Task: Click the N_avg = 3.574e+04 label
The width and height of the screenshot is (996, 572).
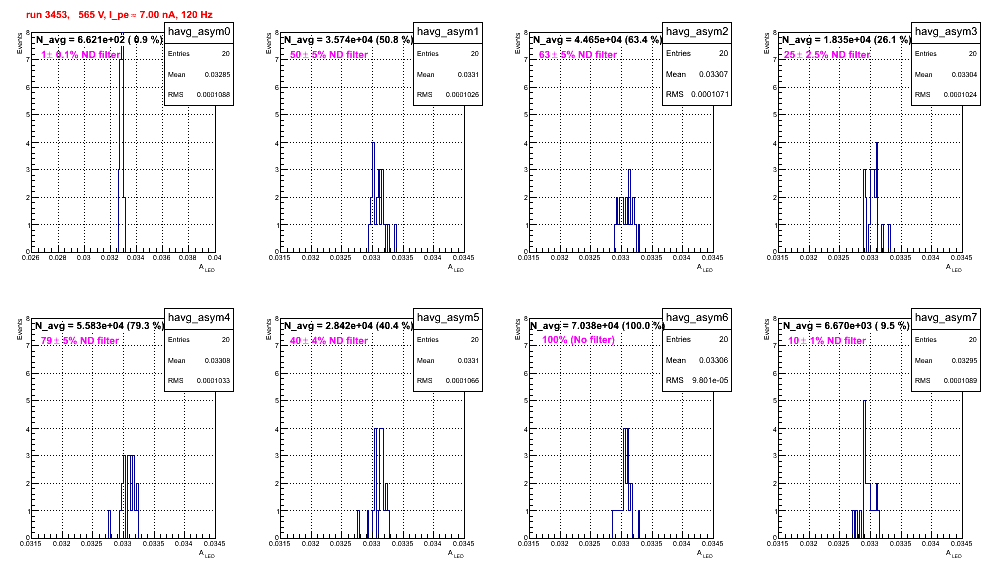Action: point(347,40)
